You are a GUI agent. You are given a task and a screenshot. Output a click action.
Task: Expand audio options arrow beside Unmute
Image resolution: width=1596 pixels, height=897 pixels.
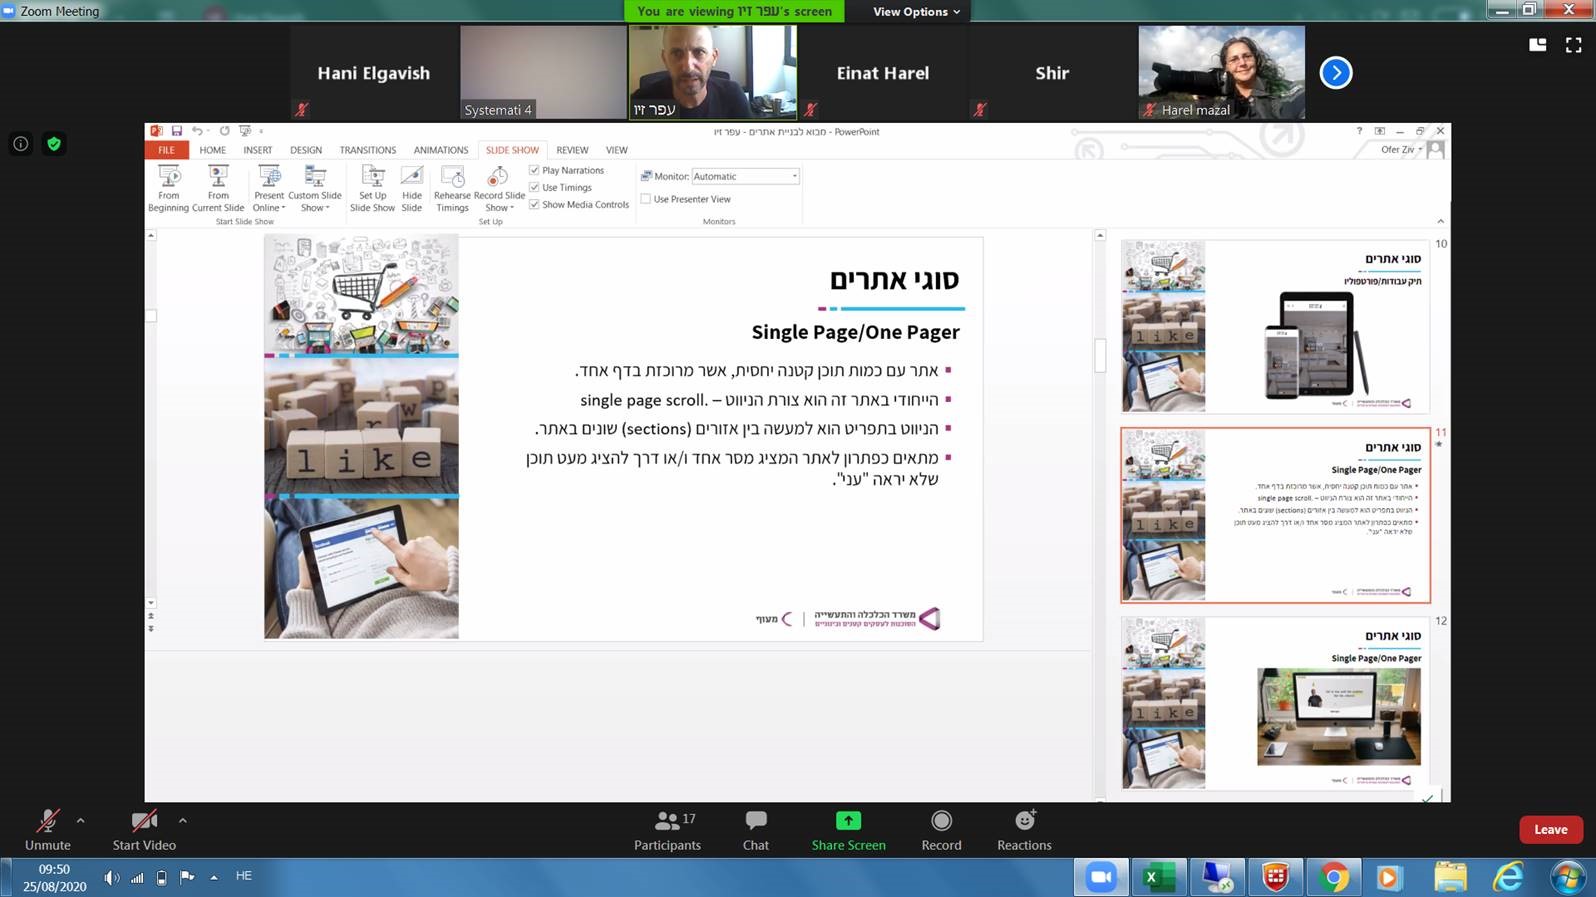tap(81, 820)
